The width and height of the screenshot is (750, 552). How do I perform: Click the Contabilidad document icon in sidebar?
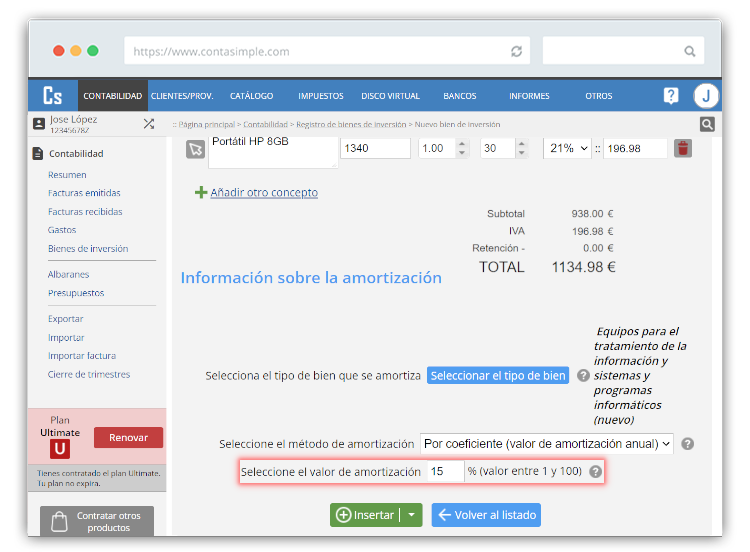click(38, 154)
